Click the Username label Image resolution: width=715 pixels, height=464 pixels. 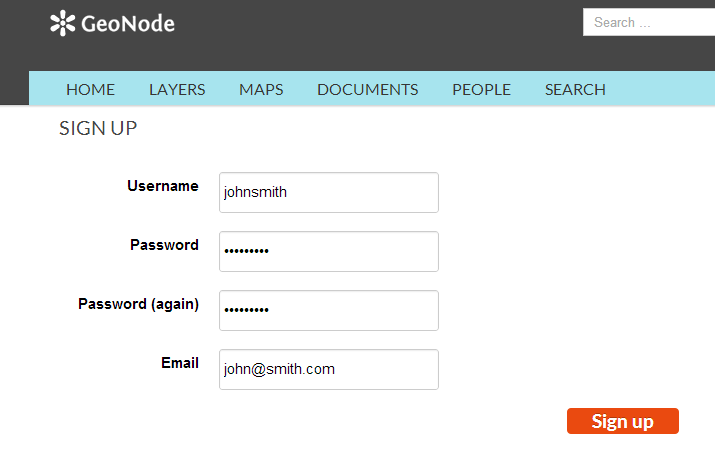pyautogui.click(x=163, y=186)
